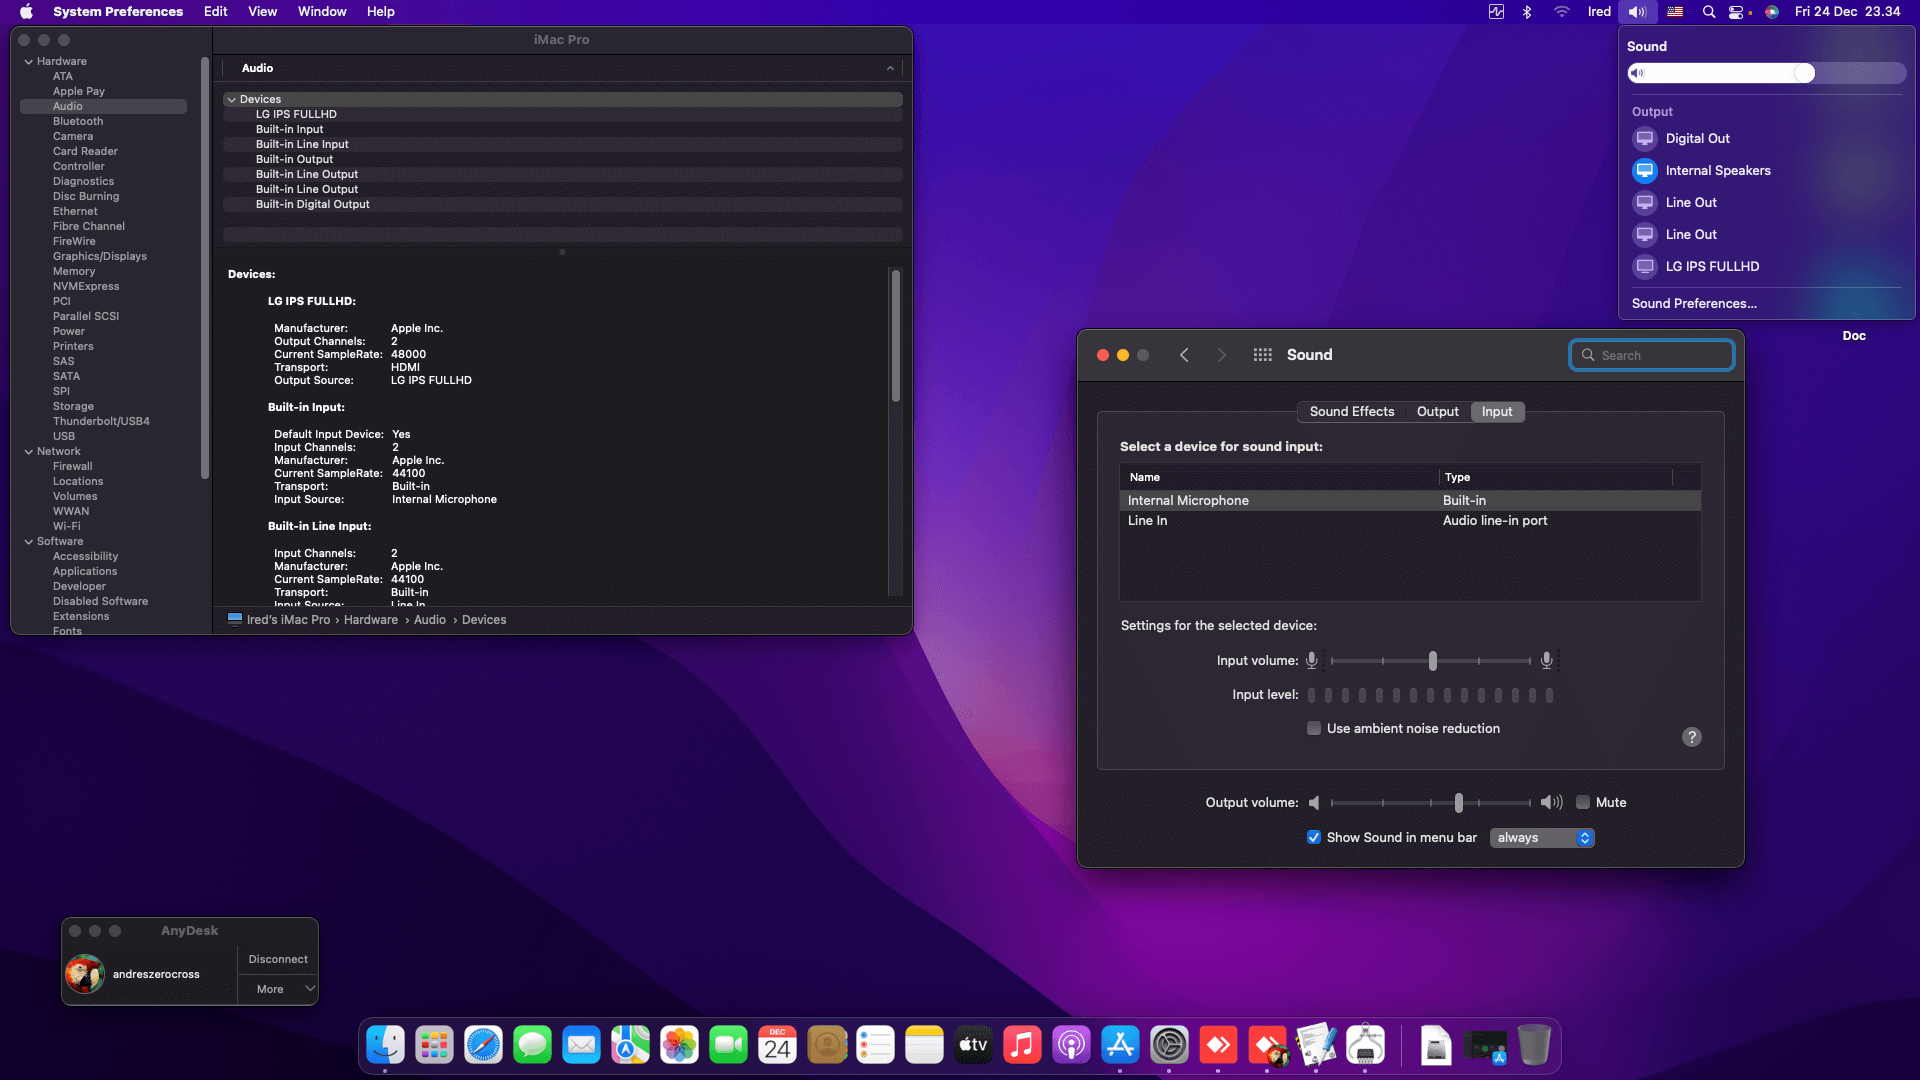Click the Bluetooth icon in the menu bar
The height and width of the screenshot is (1080, 1920).
(1527, 12)
